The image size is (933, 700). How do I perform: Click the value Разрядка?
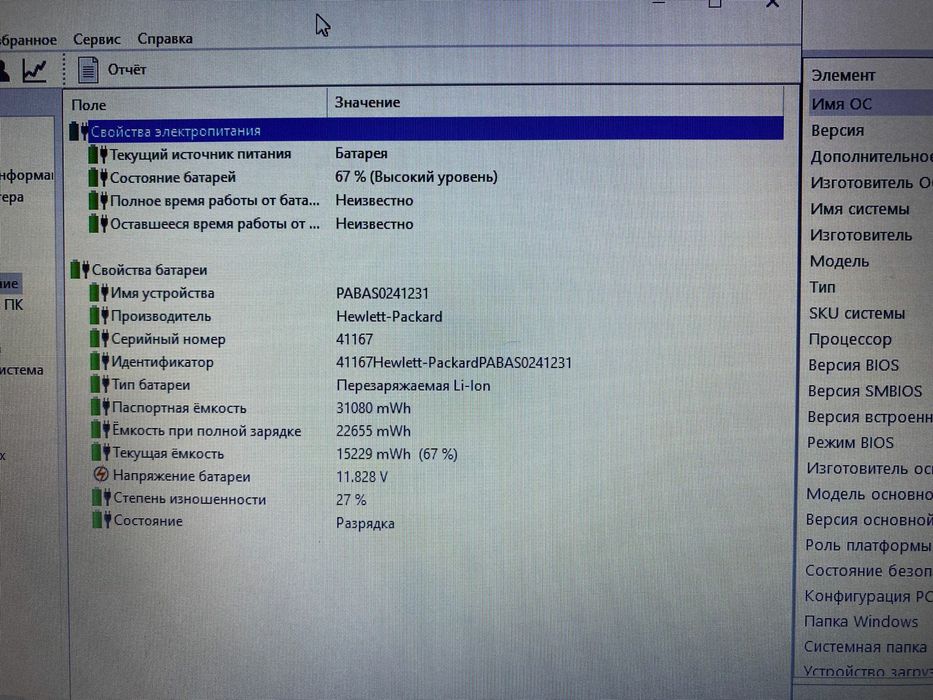point(365,523)
